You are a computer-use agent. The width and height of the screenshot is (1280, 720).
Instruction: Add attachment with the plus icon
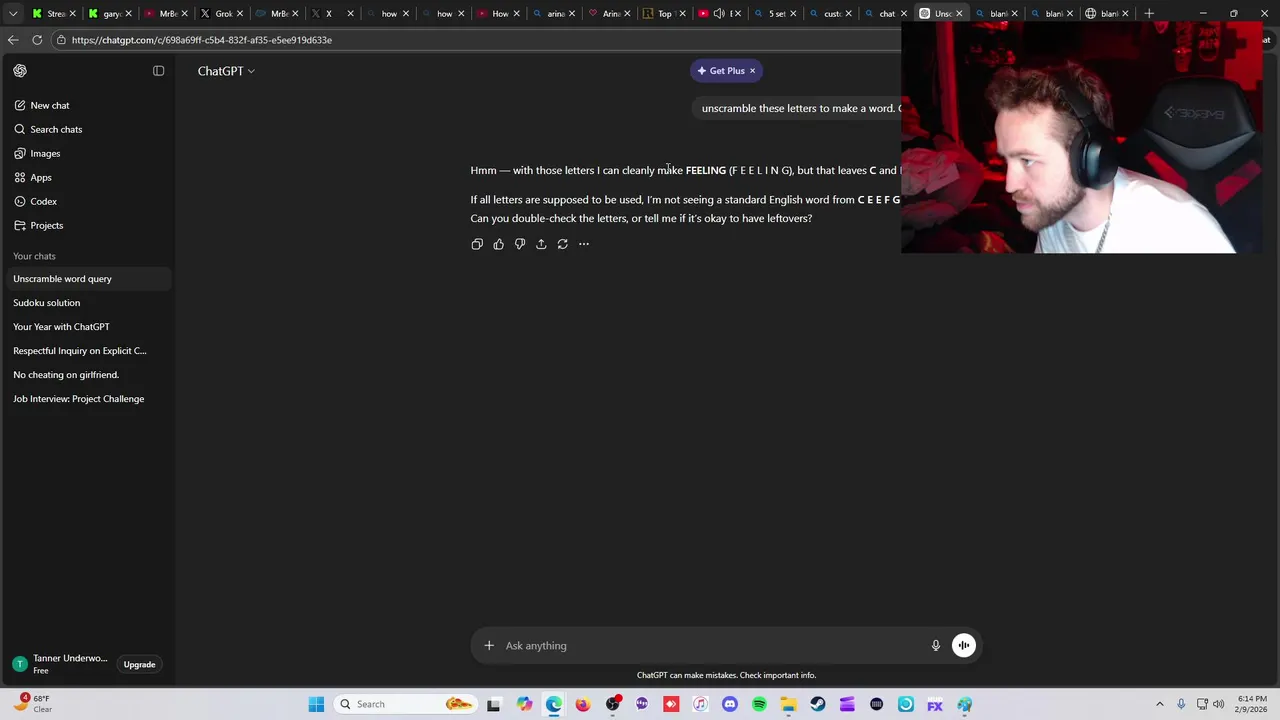[489, 646]
